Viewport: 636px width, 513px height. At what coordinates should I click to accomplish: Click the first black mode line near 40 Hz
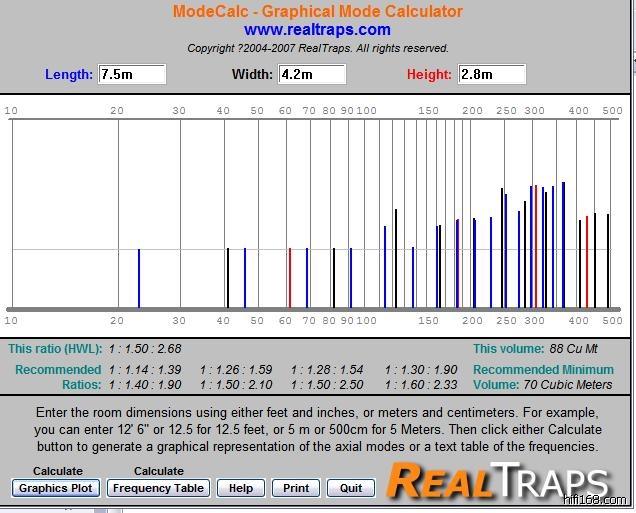tap(228, 278)
